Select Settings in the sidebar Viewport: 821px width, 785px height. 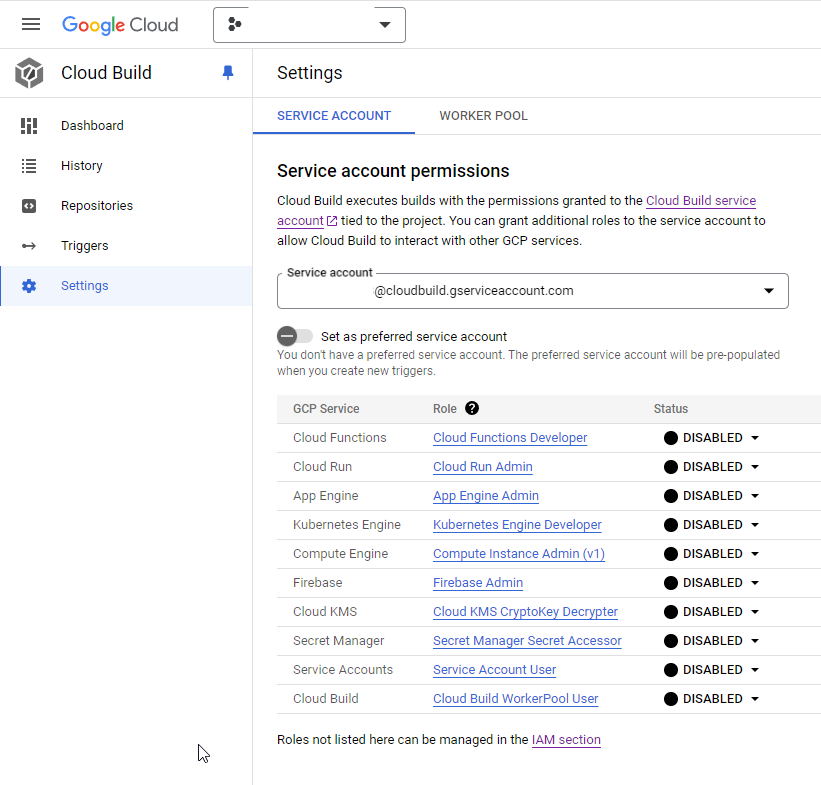pyautogui.click(x=126, y=286)
